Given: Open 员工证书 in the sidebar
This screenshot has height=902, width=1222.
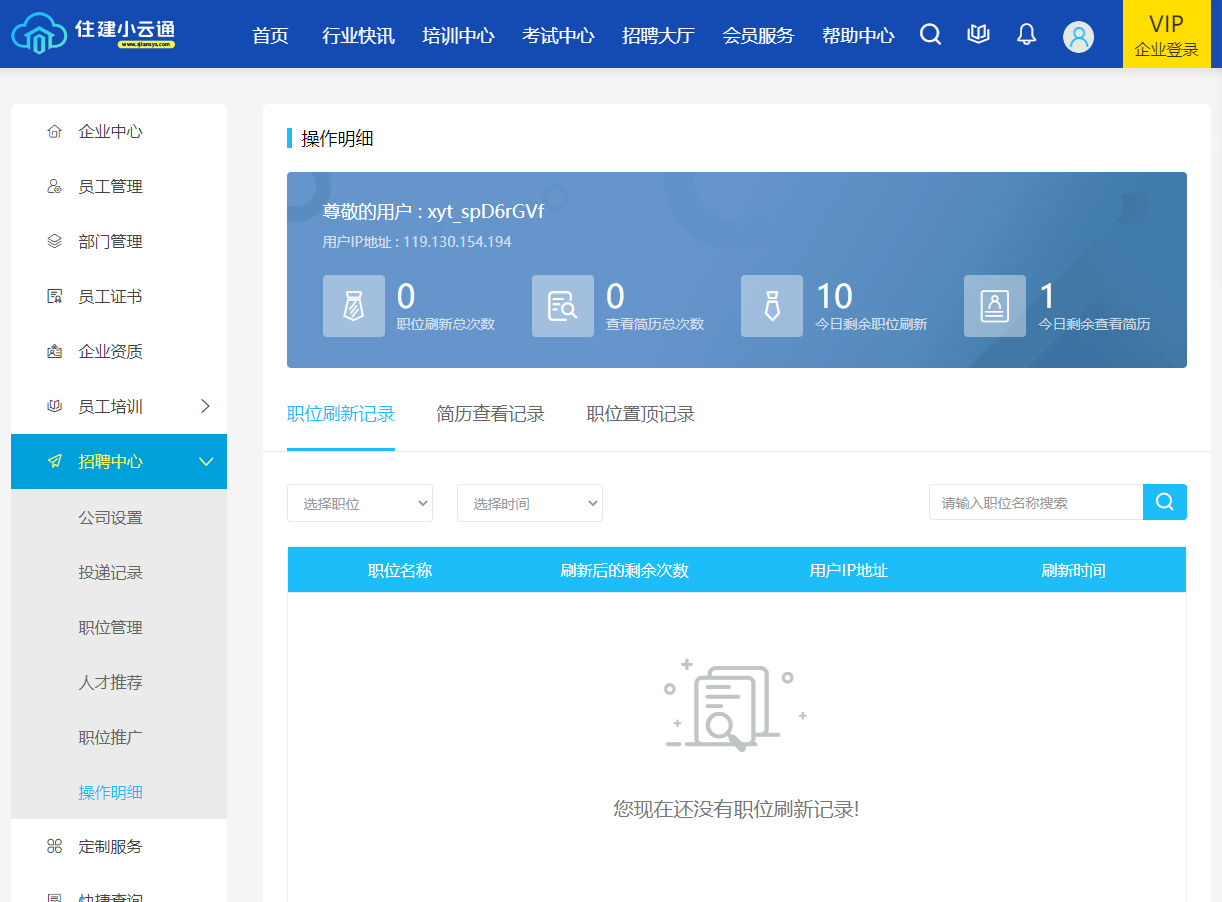Looking at the screenshot, I should pos(110,296).
